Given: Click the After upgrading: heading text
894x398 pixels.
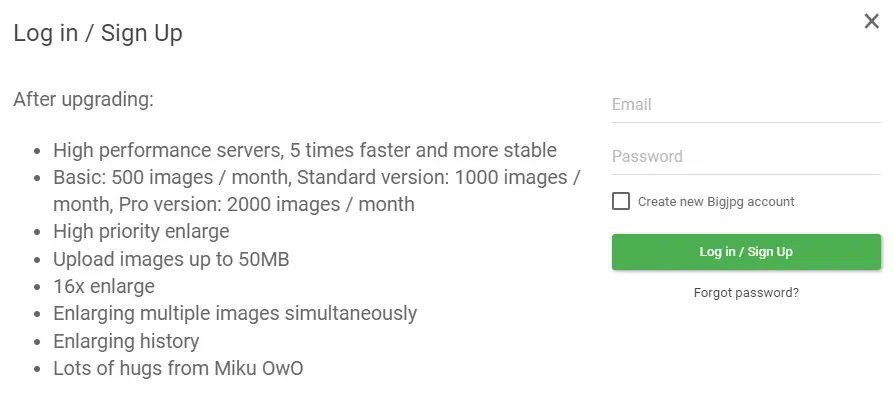Looking at the screenshot, I should 84,100.
